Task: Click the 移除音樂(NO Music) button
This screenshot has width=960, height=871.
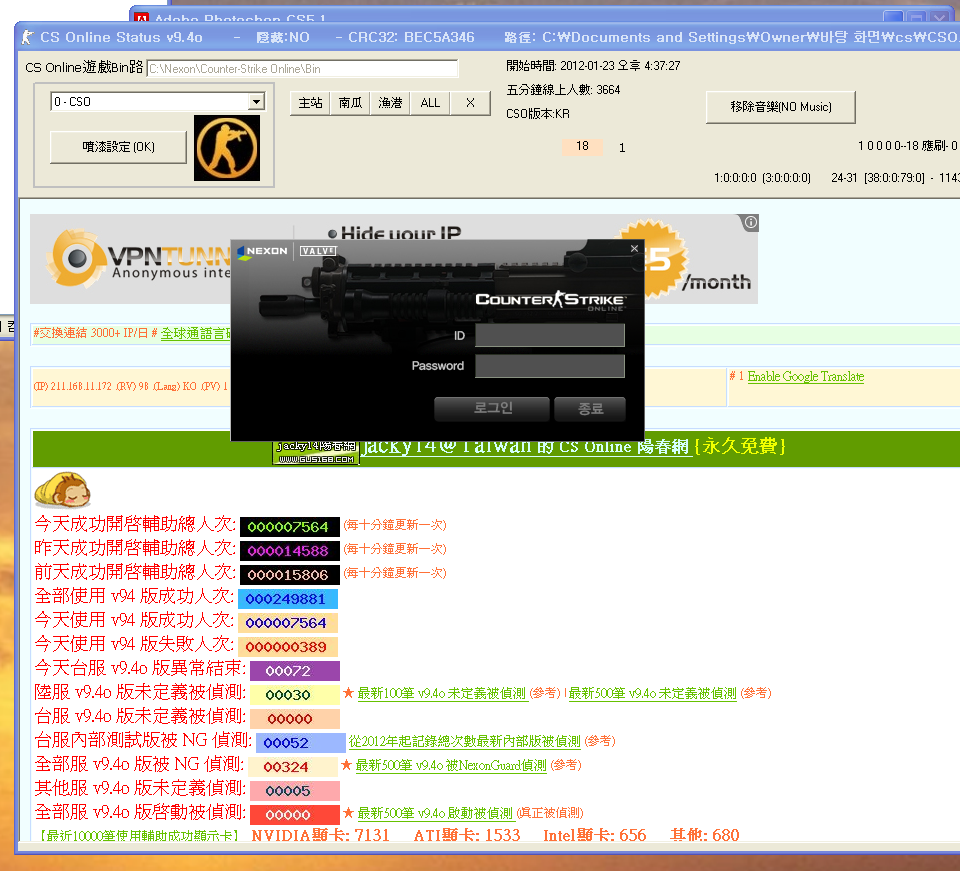Action: [781, 107]
